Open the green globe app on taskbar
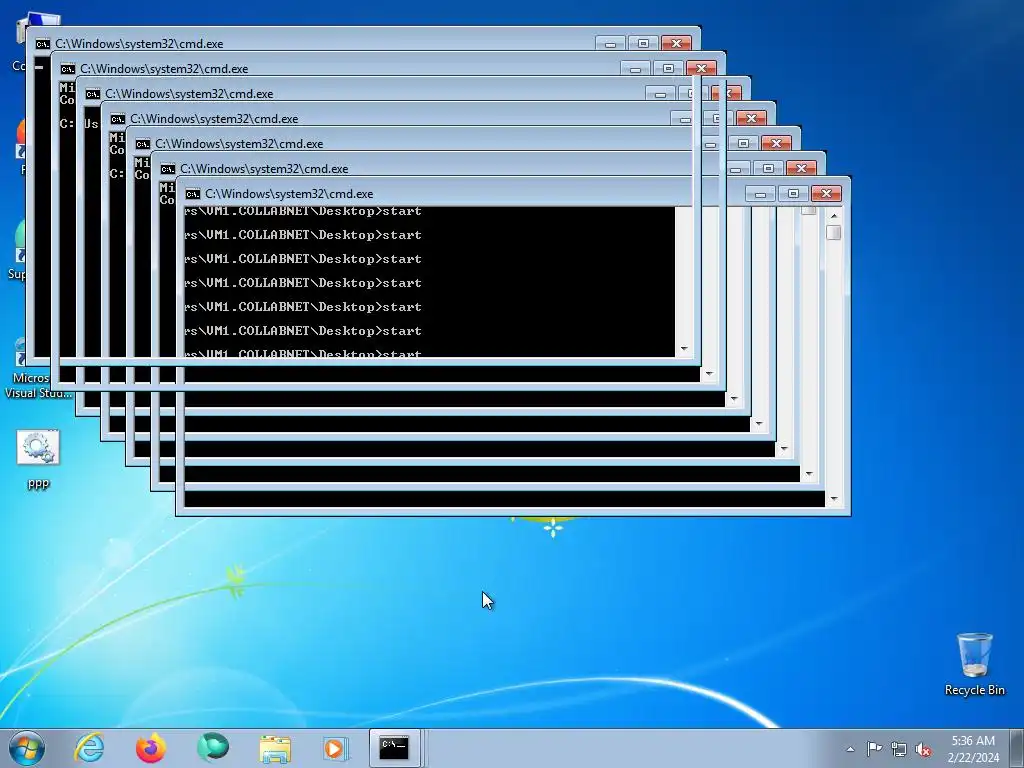Image resolution: width=1024 pixels, height=768 pixels. click(213, 748)
